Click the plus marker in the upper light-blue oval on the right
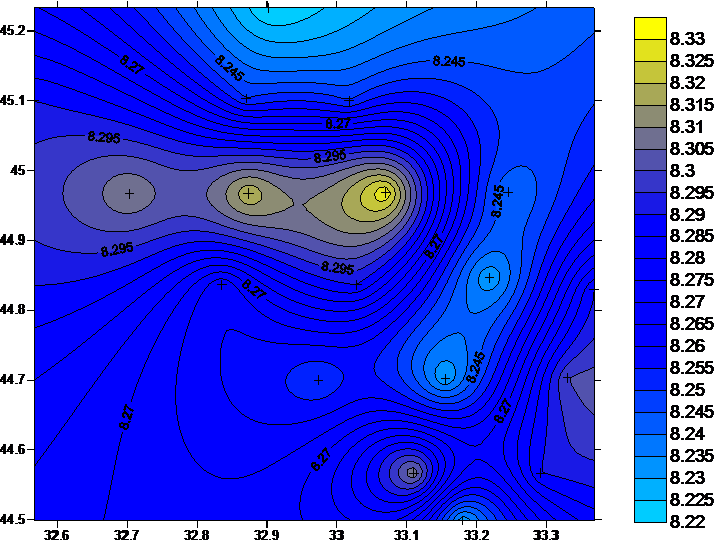The image size is (715, 544). click(x=488, y=277)
